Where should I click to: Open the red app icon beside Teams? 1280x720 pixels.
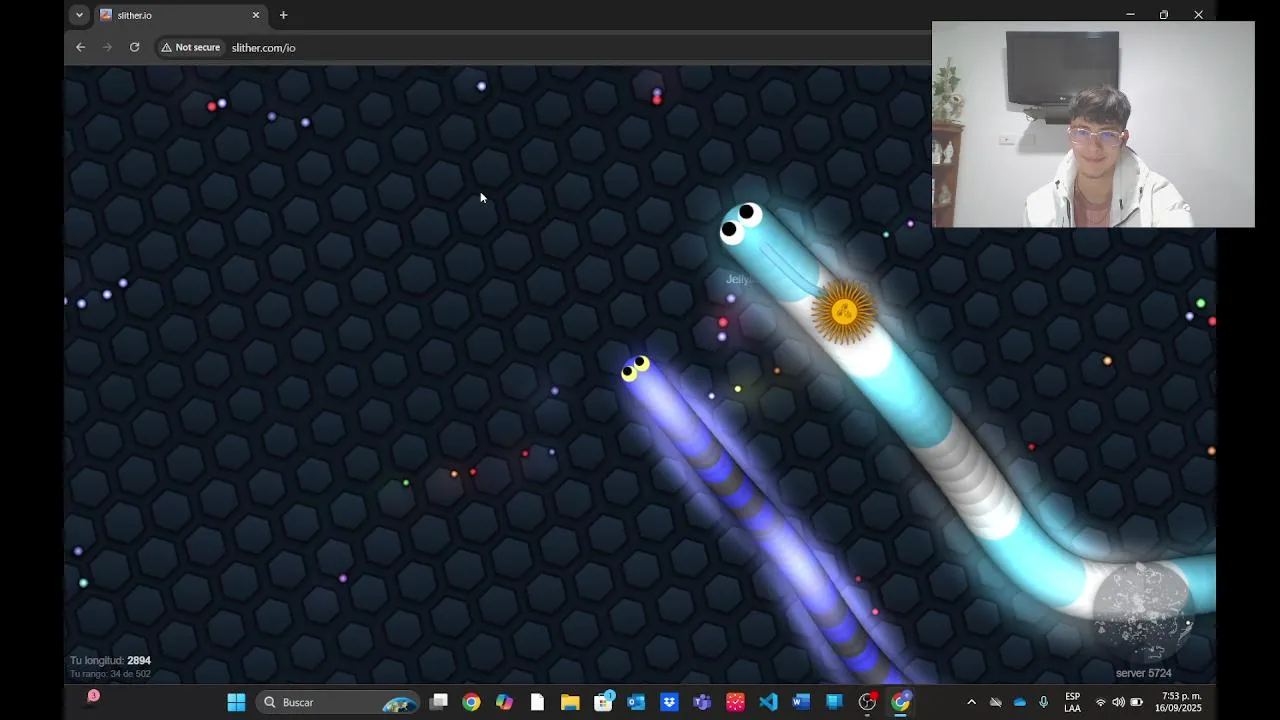(x=735, y=702)
